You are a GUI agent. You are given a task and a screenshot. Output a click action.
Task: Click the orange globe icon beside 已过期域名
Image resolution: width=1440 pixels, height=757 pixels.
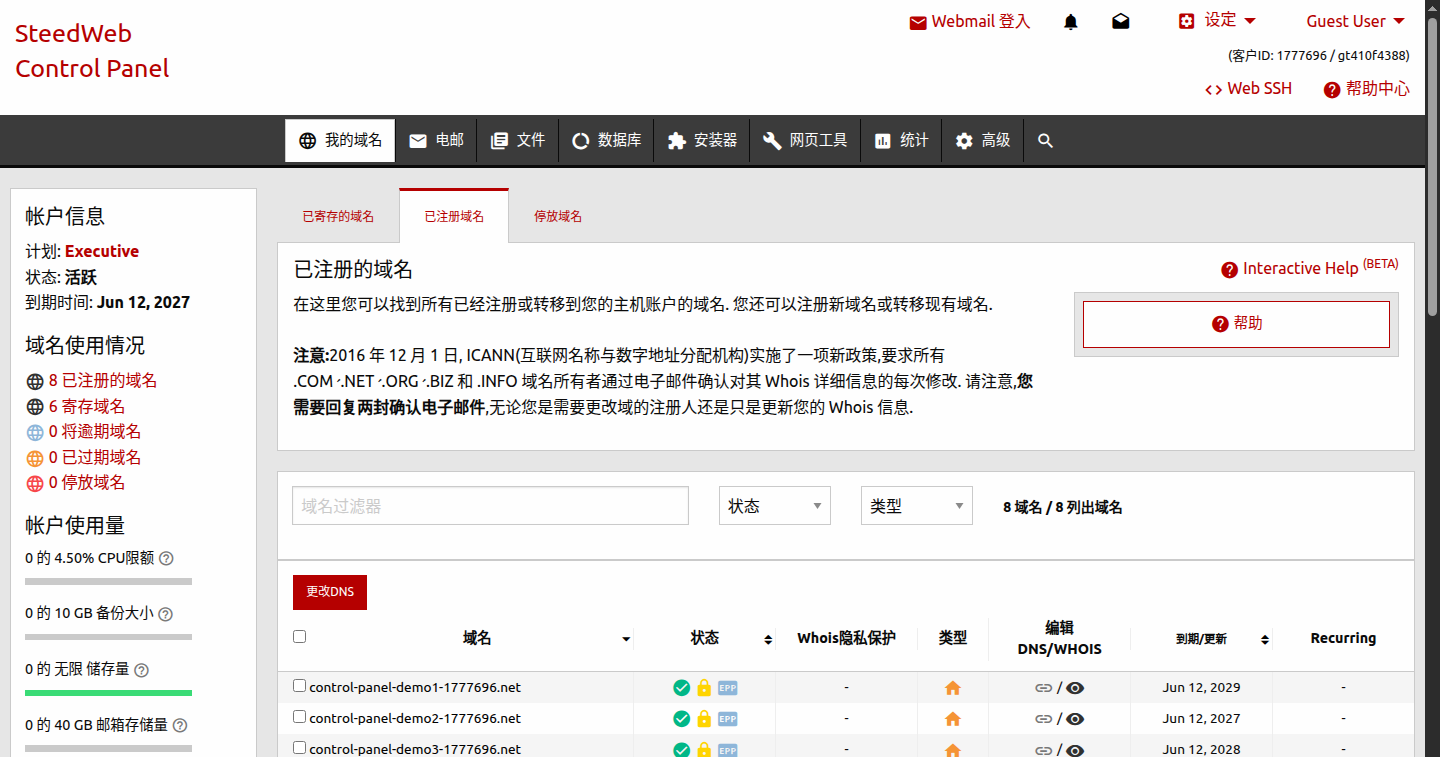pyautogui.click(x=35, y=458)
